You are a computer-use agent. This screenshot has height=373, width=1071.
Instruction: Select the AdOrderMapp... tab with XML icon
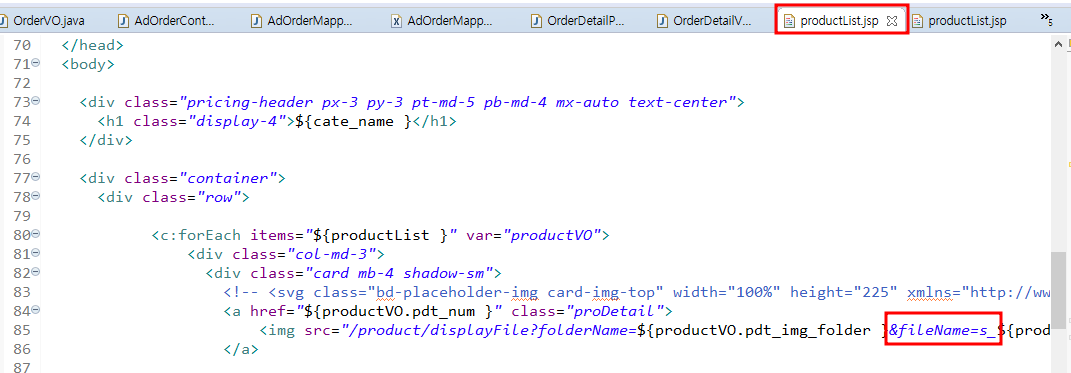click(441, 20)
